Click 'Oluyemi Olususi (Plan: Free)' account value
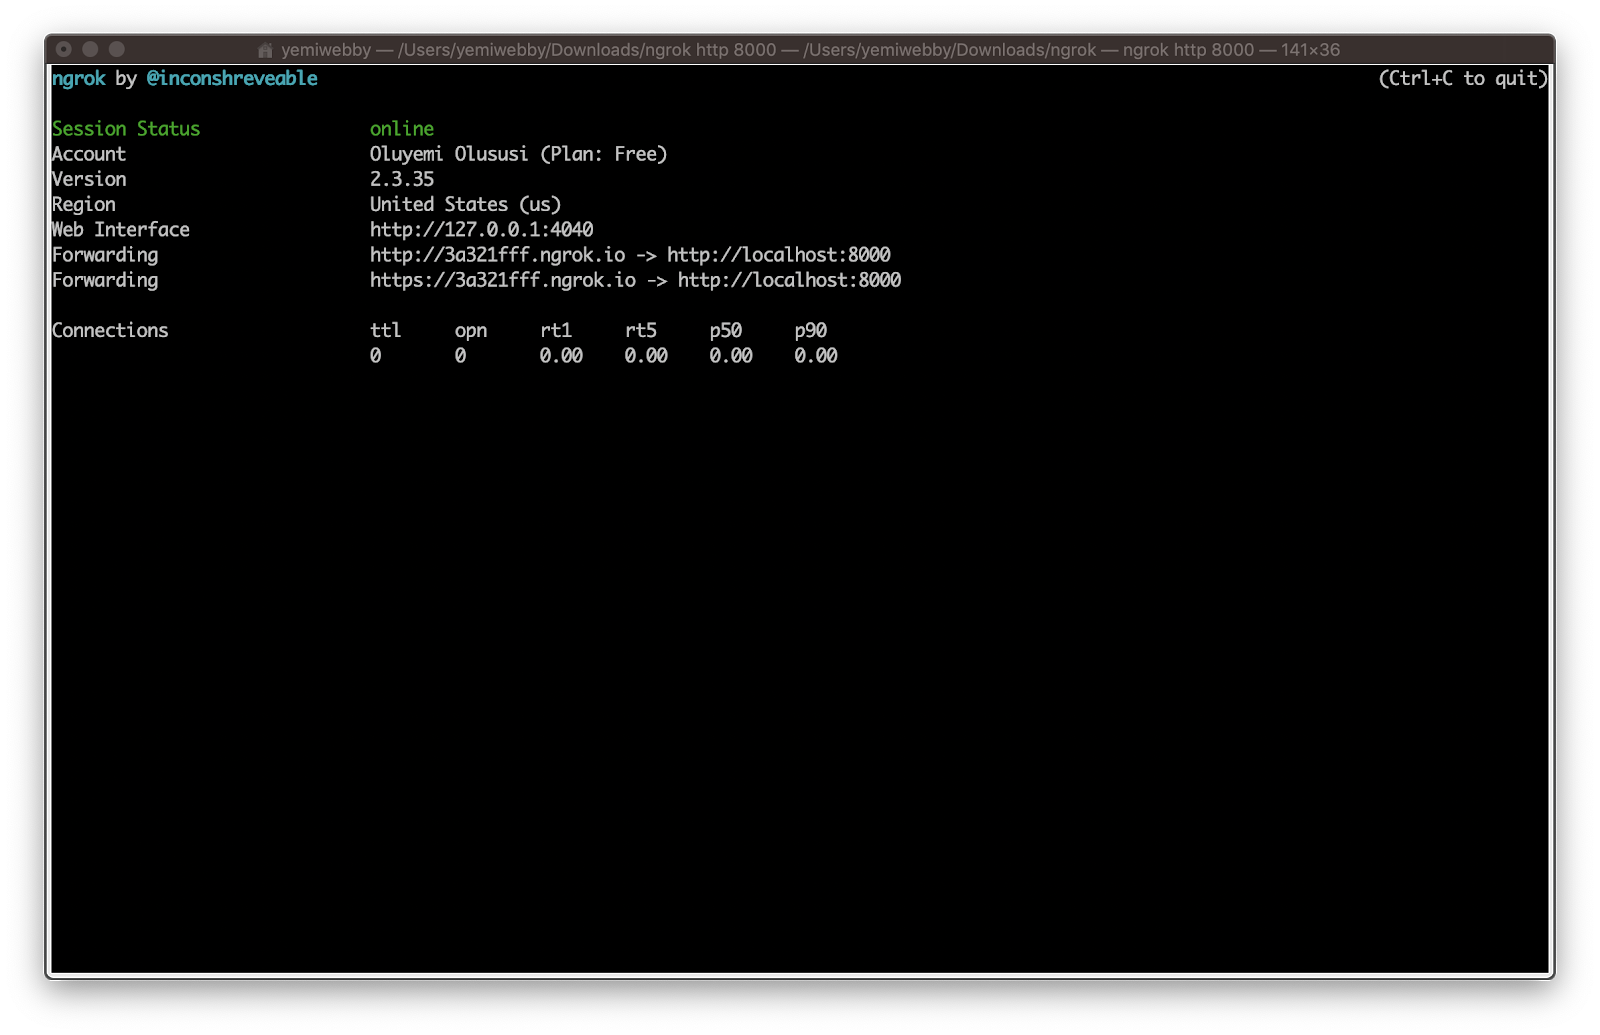The height and width of the screenshot is (1035, 1600). (x=518, y=154)
